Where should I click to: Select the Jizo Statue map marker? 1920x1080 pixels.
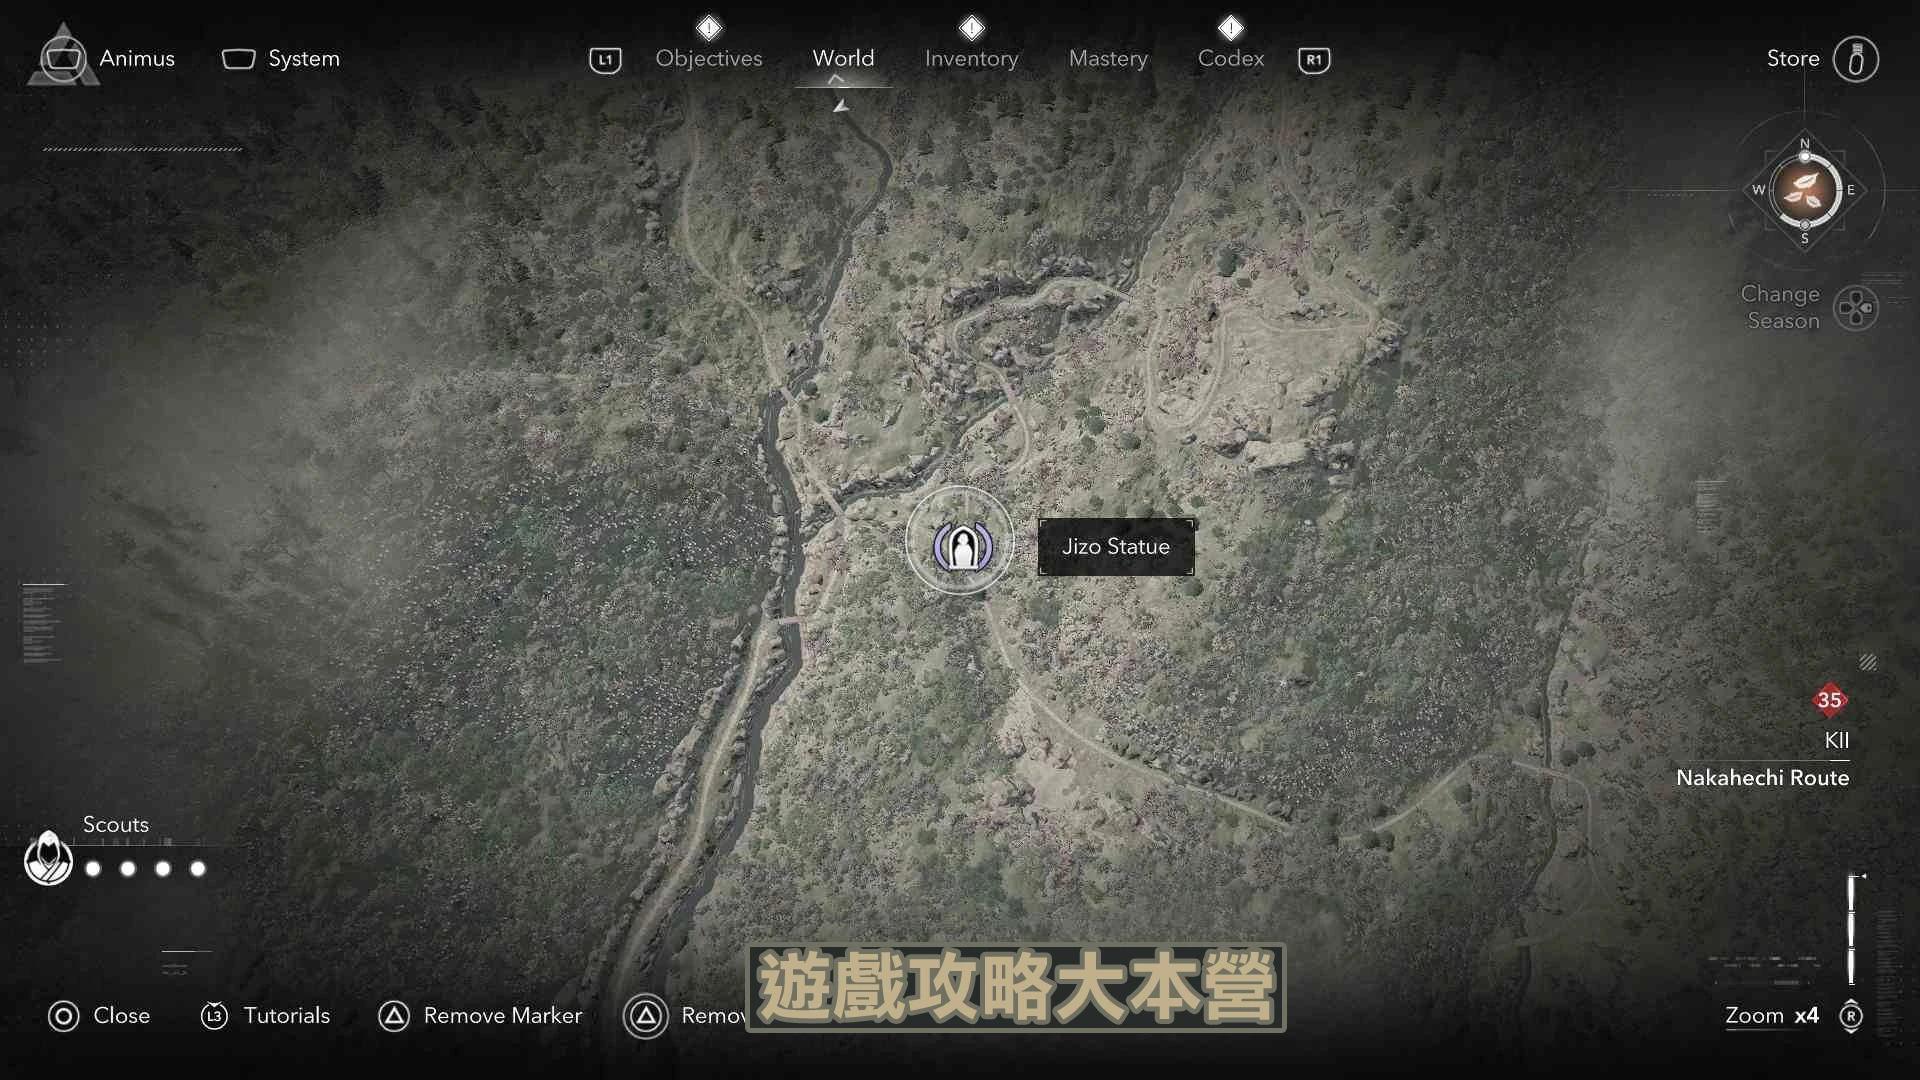tap(961, 546)
